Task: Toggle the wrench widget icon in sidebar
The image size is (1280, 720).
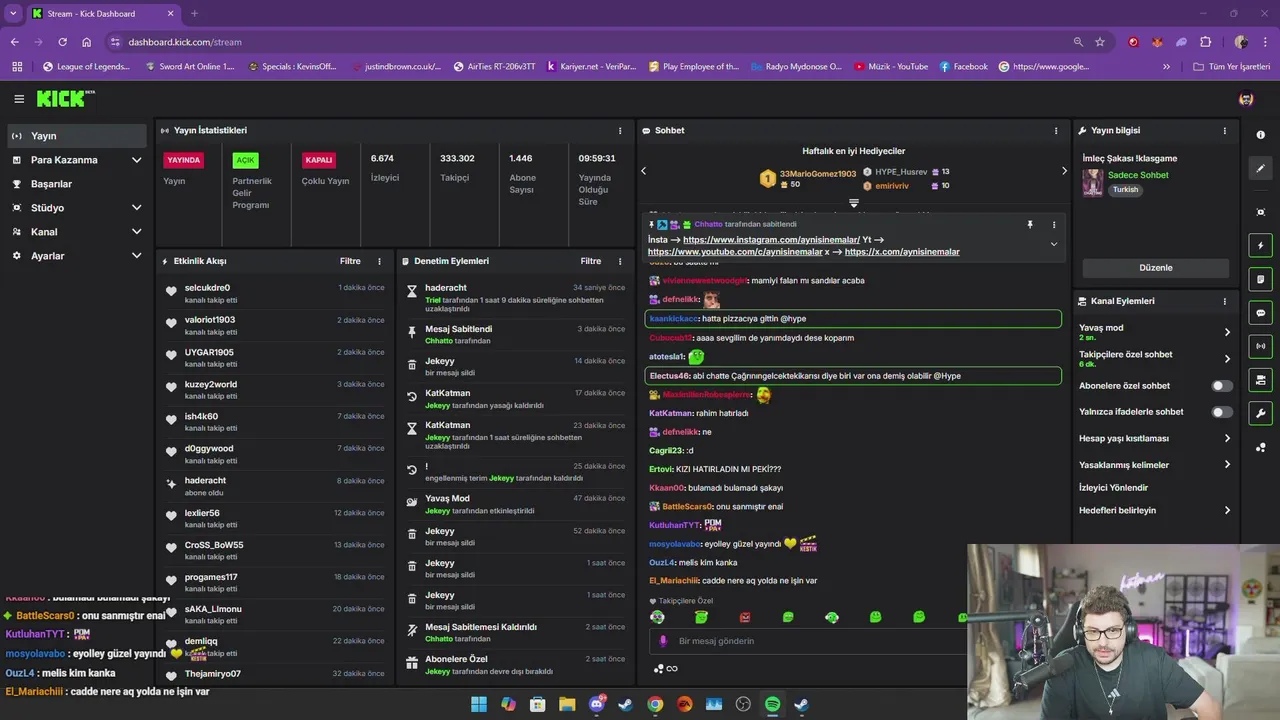Action: pos(1260,414)
